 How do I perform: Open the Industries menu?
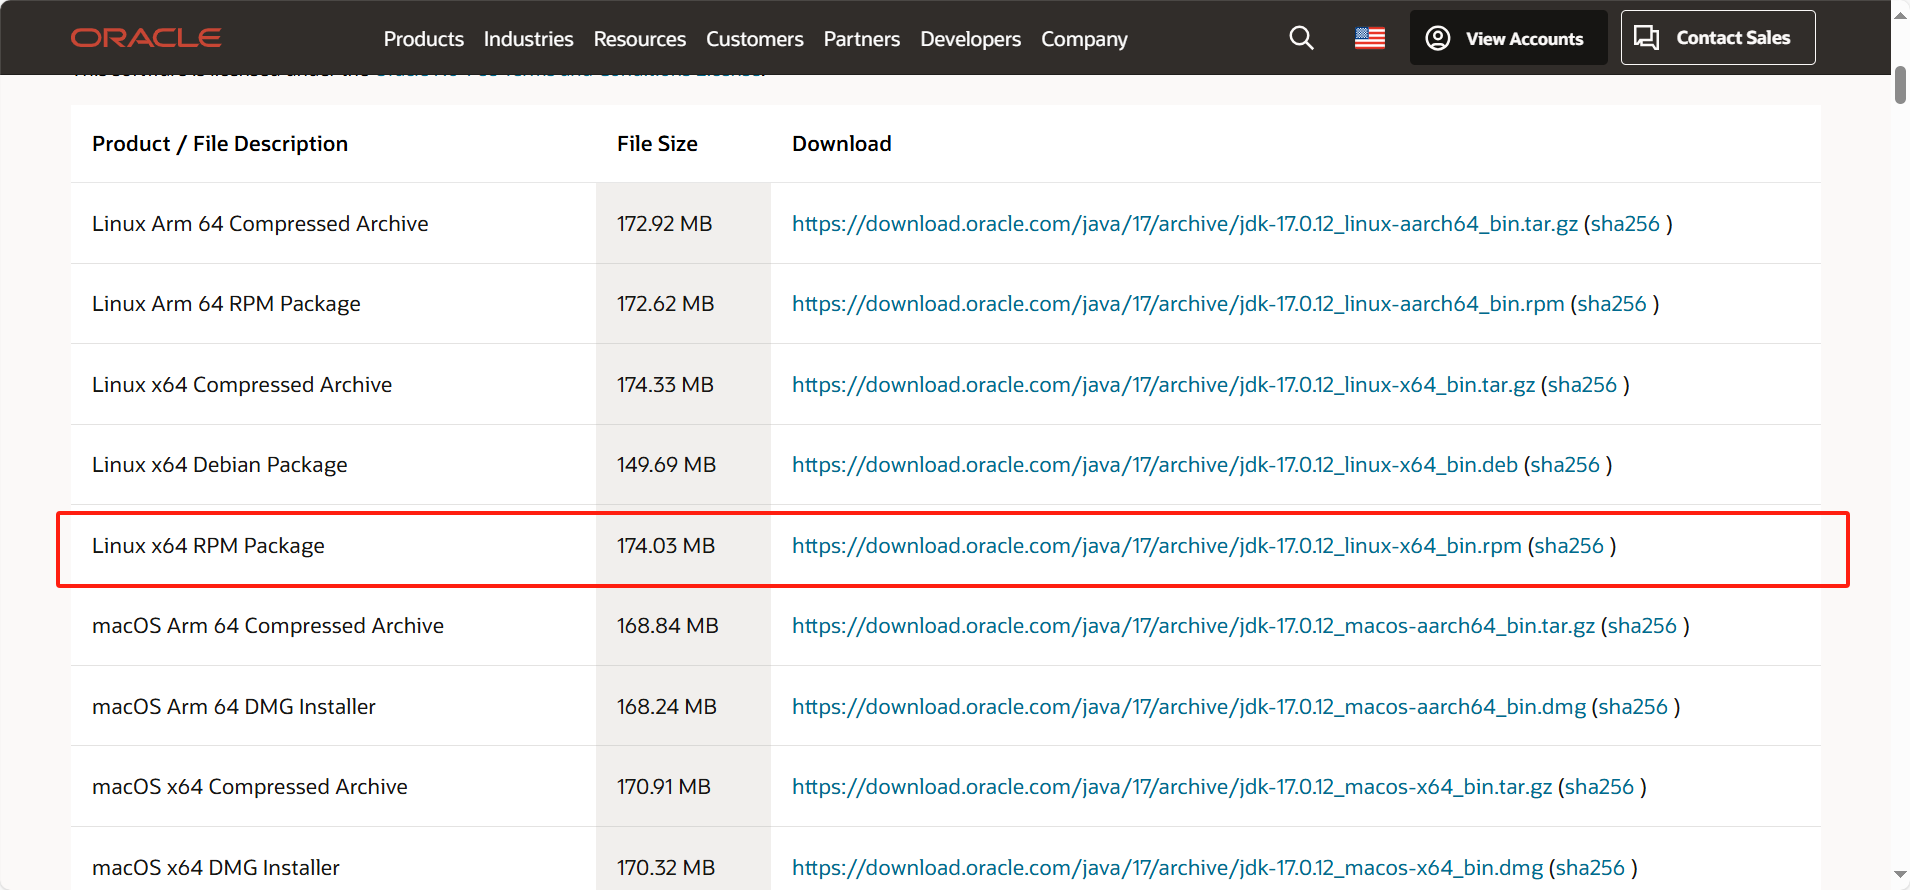(528, 39)
